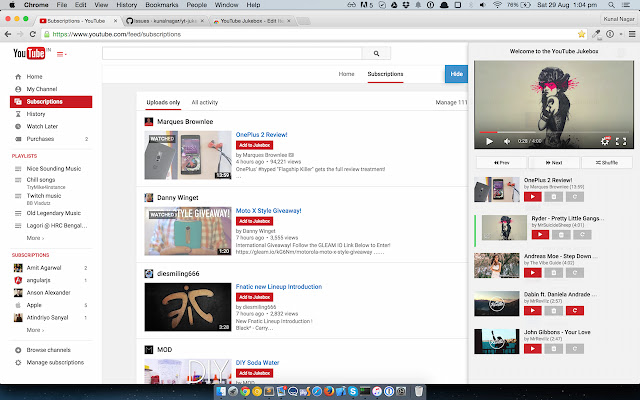
Task: Toggle repeat for OnePlus 2 Review
Action: point(575,197)
